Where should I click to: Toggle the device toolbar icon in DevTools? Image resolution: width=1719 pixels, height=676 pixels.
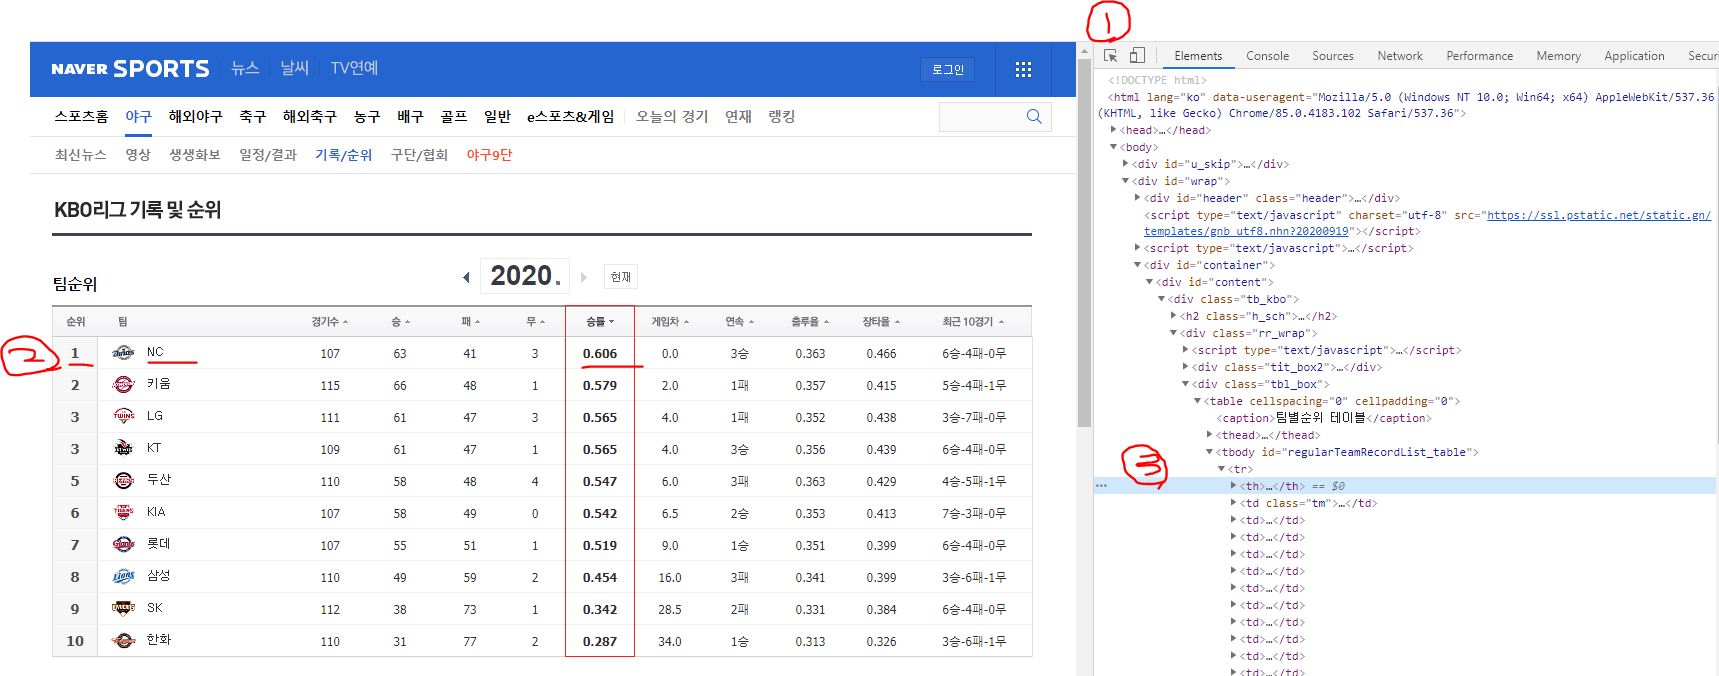[1137, 56]
